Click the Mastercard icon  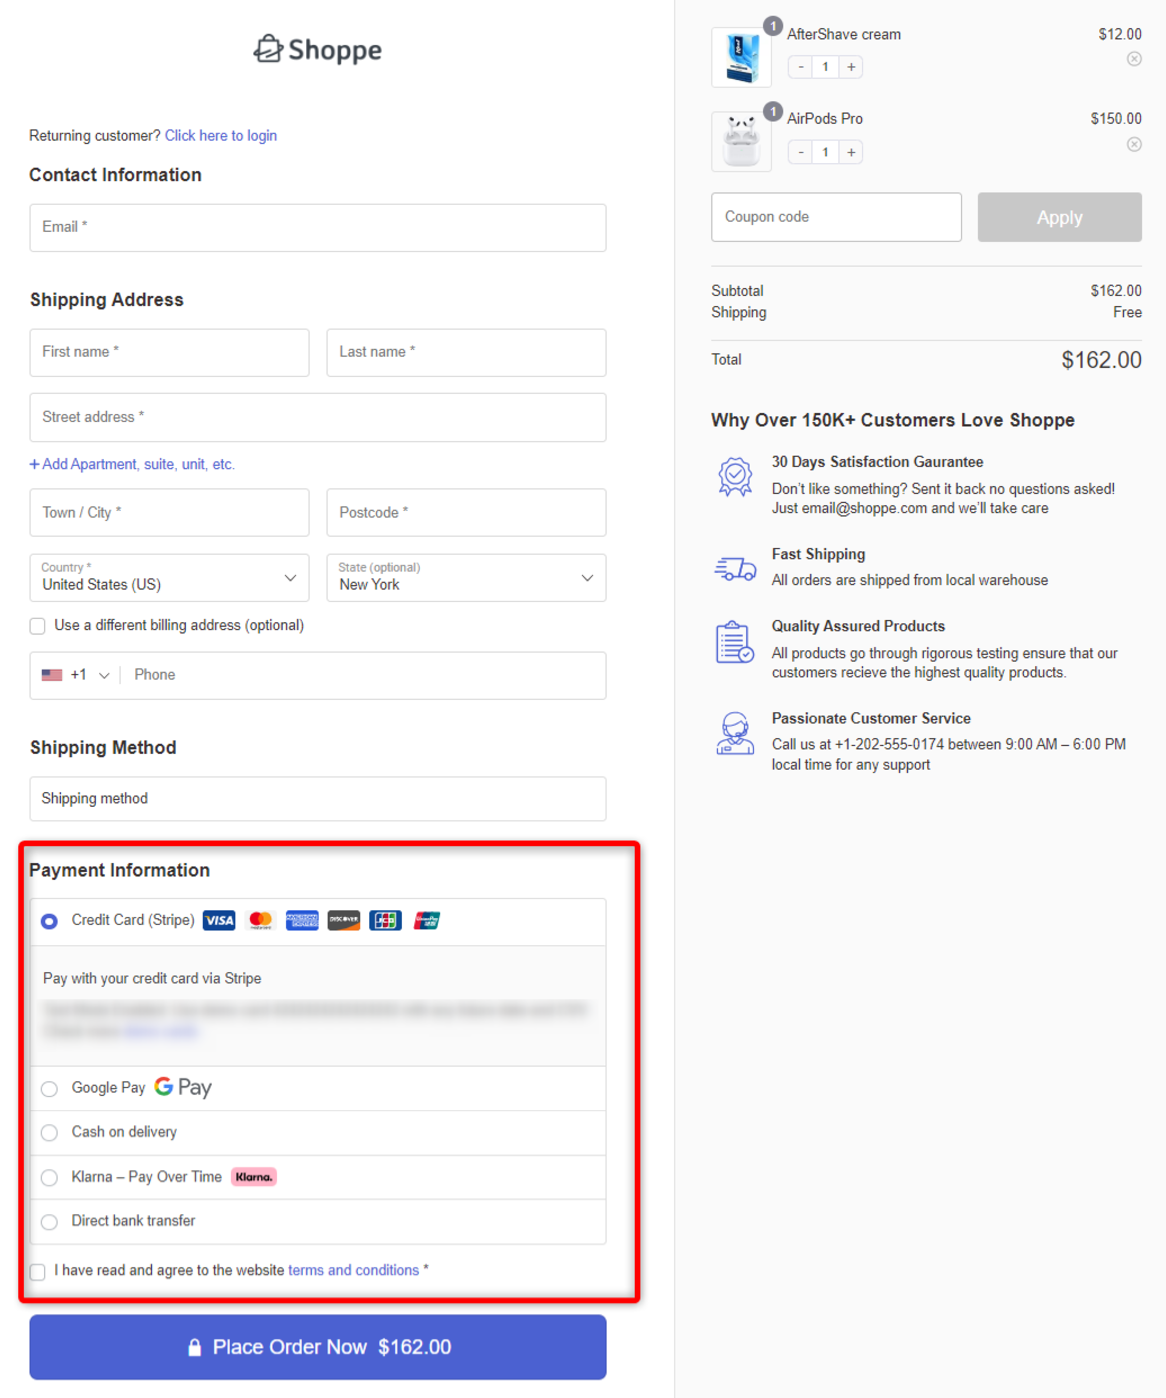click(261, 920)
